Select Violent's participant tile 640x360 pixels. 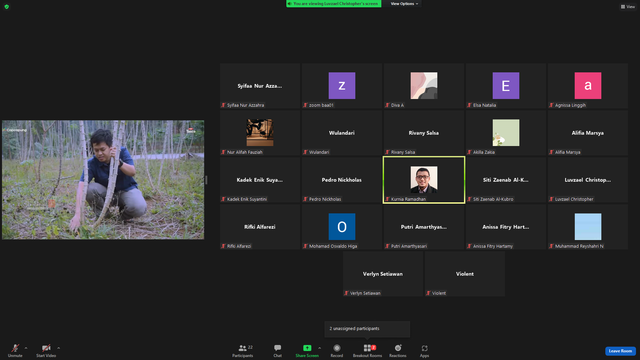tap(465, 273)
